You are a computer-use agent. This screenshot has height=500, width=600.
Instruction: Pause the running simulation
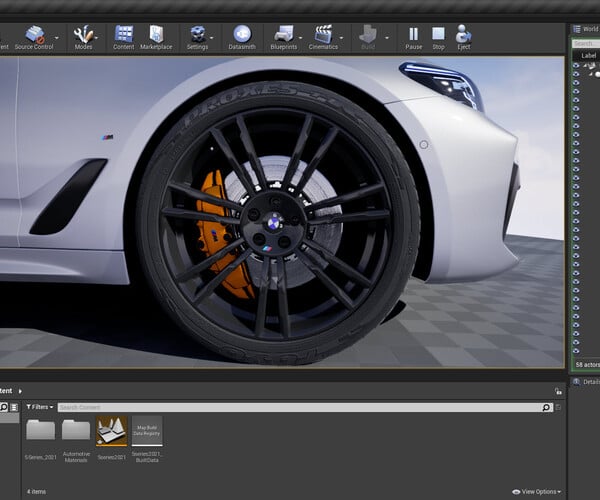pyautogui.click(x=414, y=37)
